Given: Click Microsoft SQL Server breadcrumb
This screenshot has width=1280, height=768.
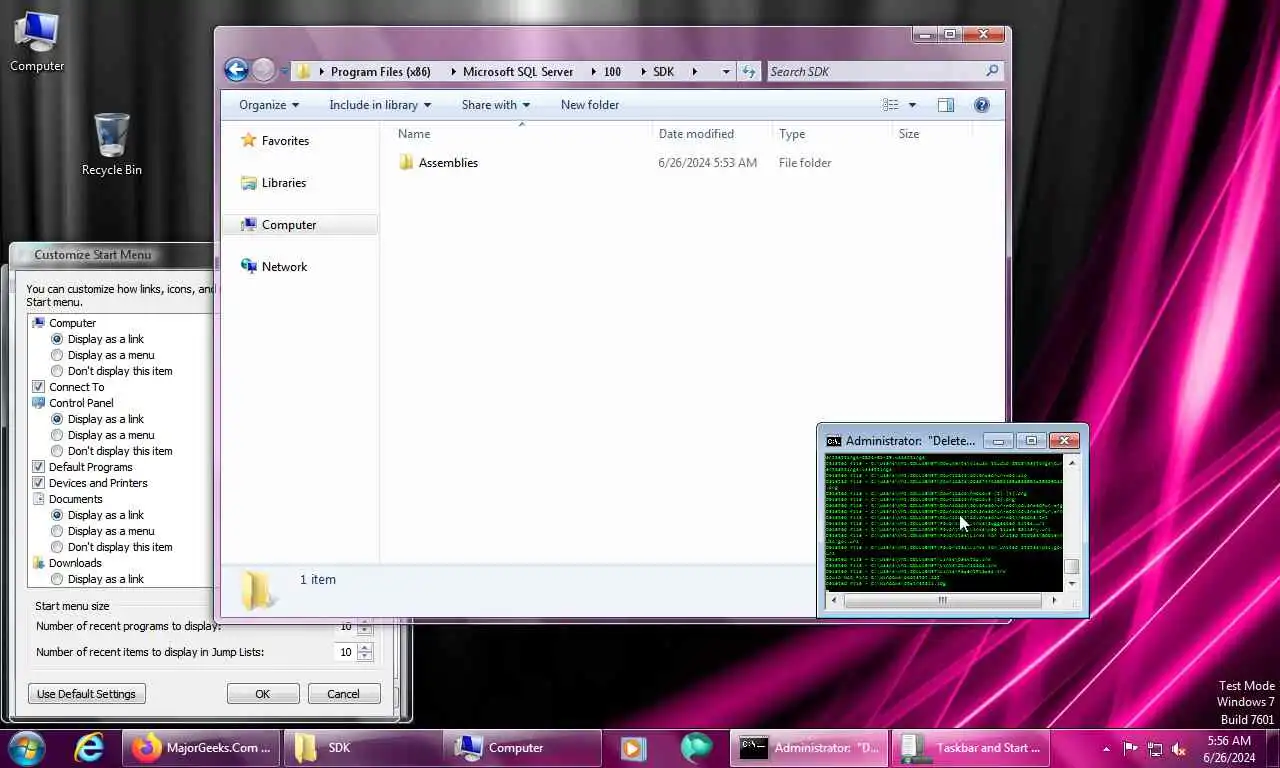Looking at the screenshot, I should click(x=518, y=72).
